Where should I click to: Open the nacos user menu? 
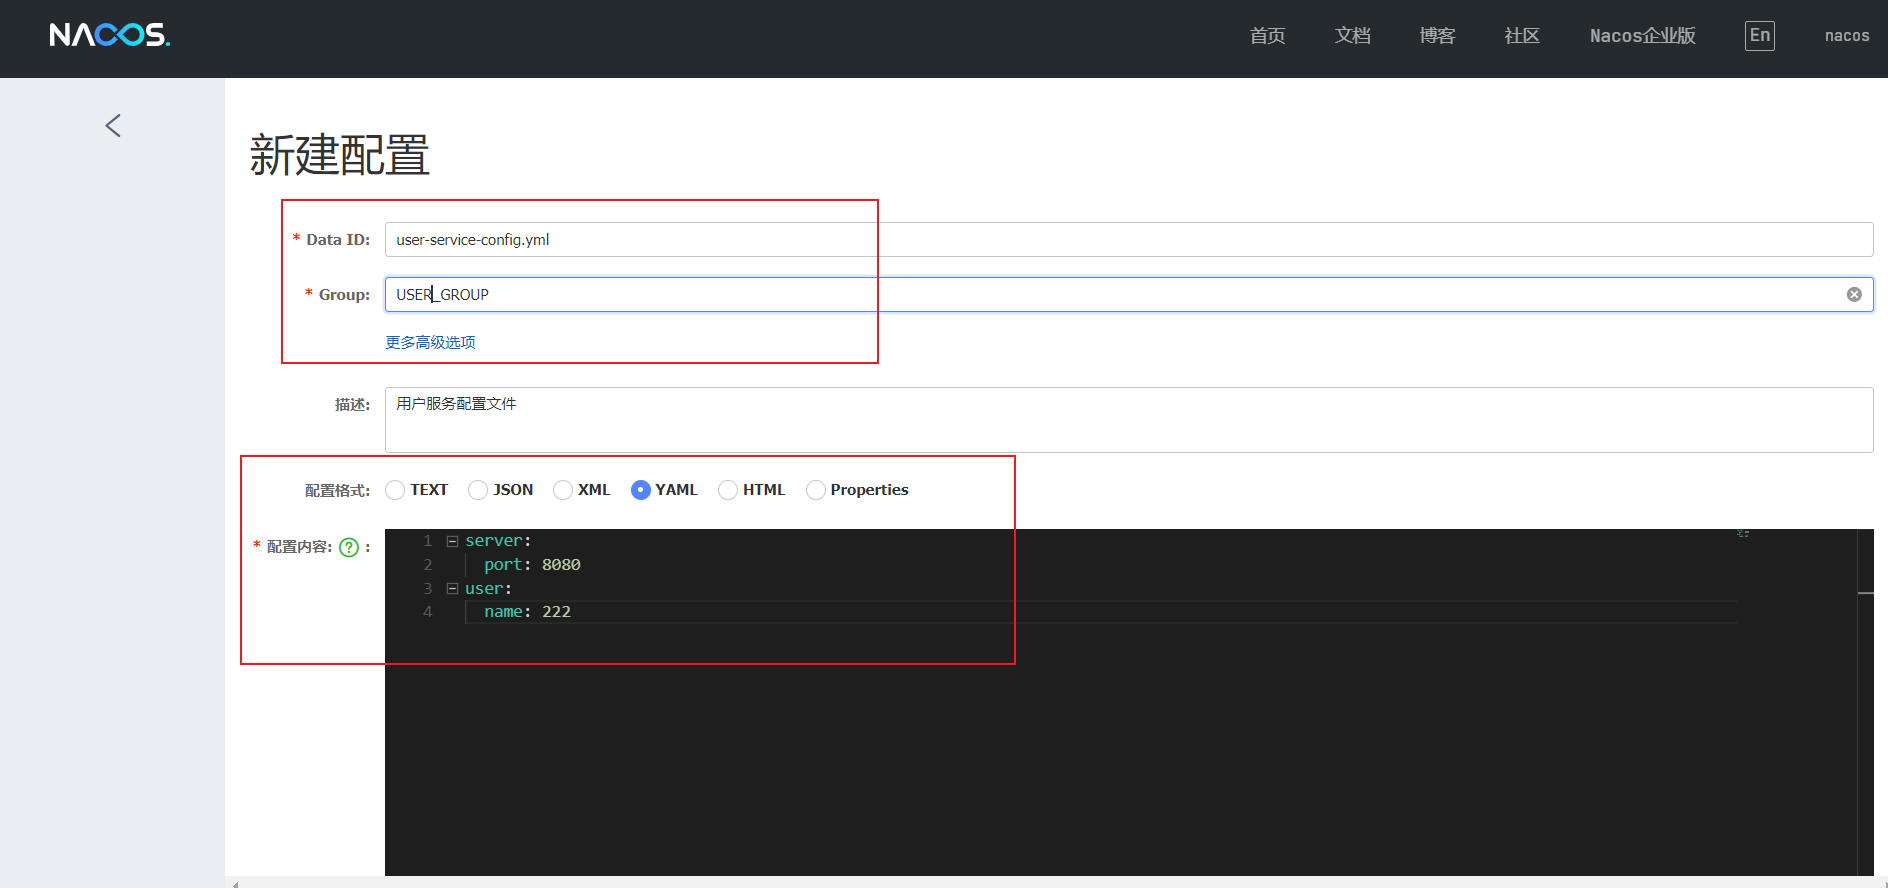[1847, 36]
